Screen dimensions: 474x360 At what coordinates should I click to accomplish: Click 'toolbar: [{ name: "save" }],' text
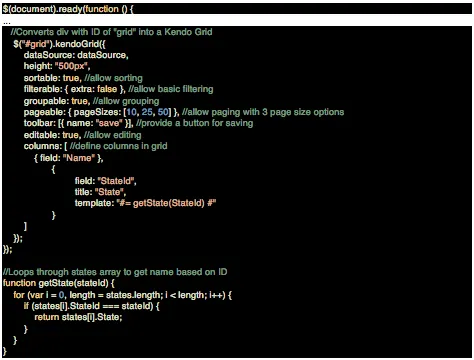79,123
